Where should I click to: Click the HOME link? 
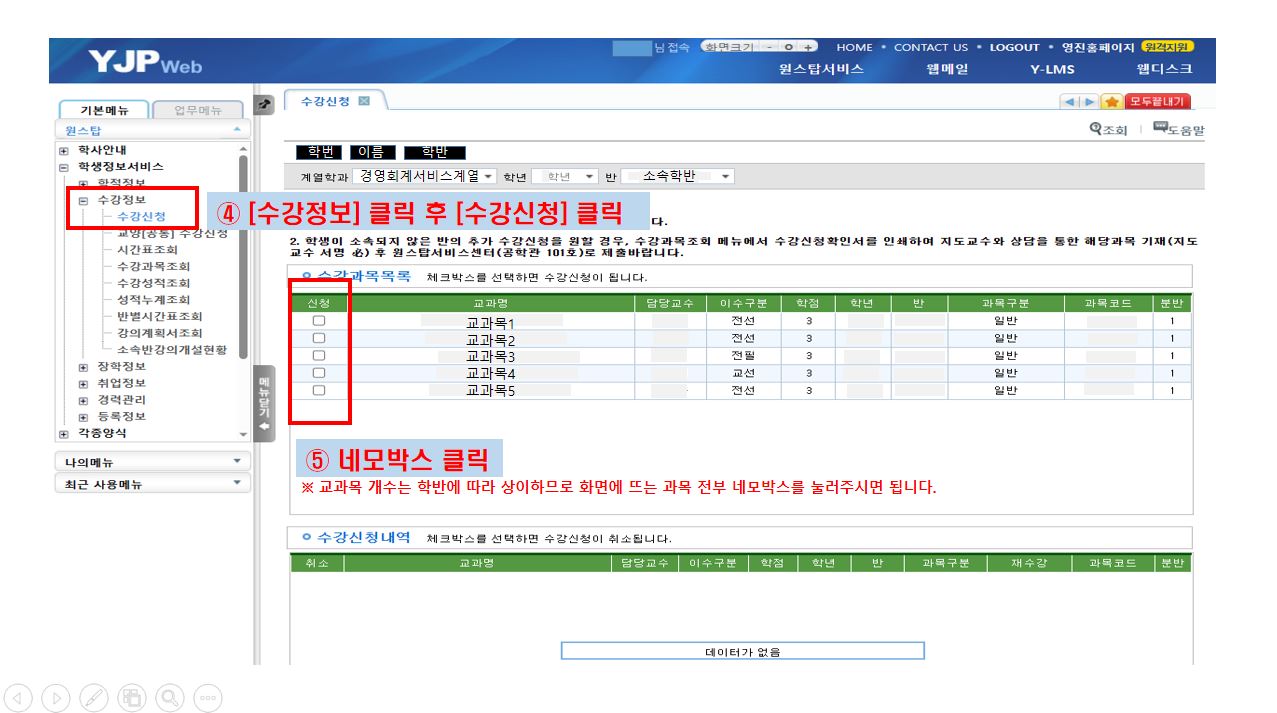tap(854, 47)
